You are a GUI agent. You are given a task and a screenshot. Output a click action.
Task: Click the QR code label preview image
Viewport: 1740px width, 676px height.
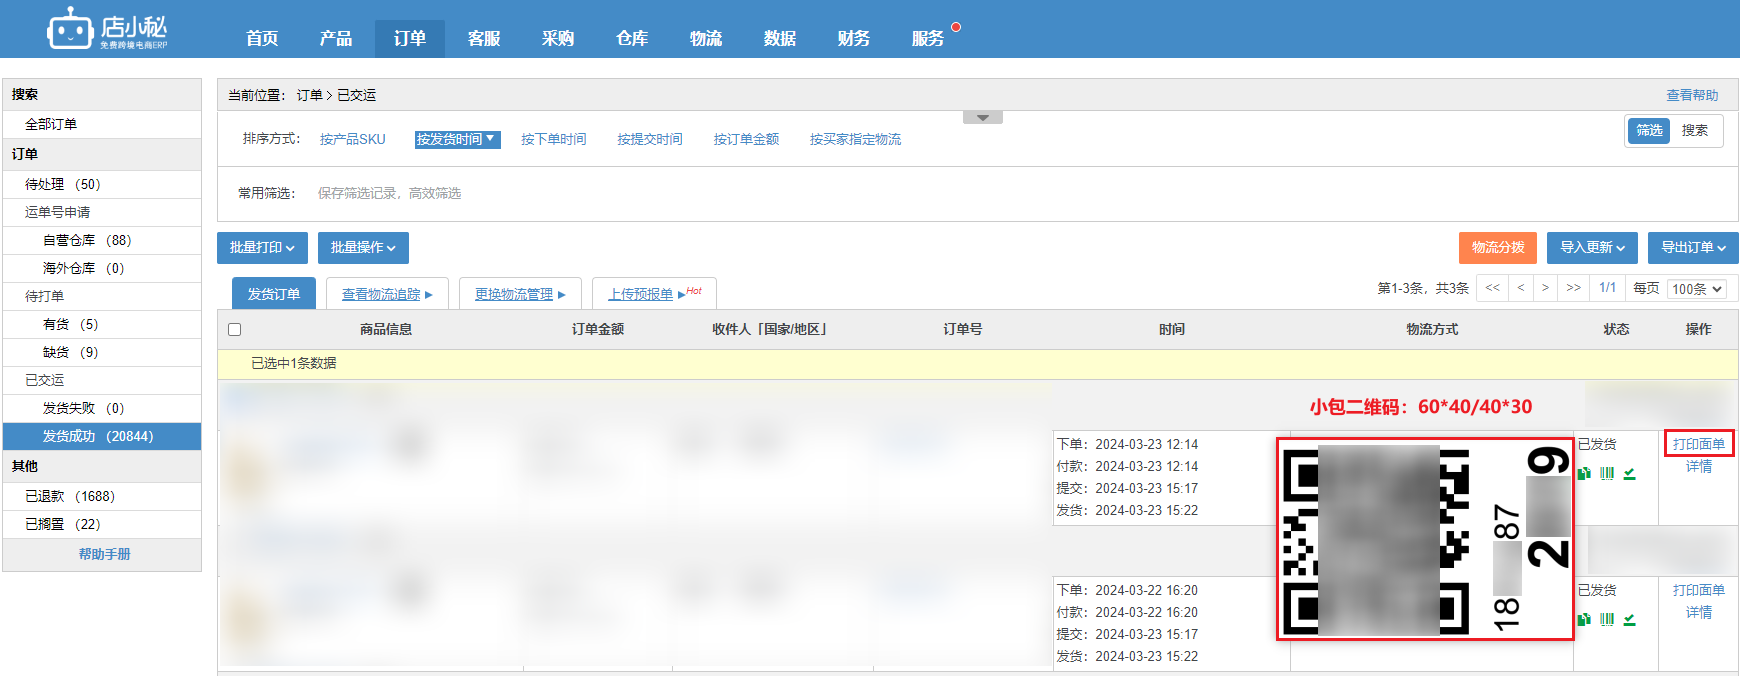1425,539
